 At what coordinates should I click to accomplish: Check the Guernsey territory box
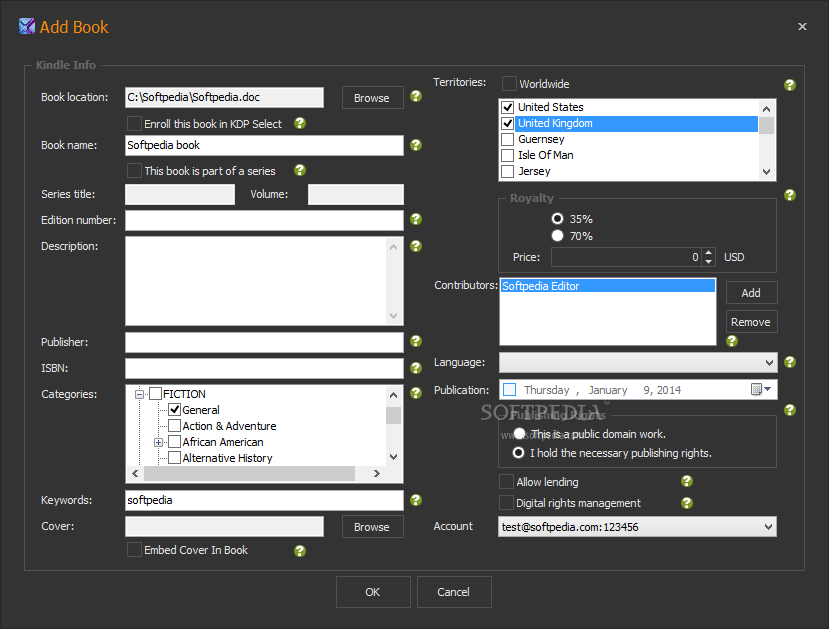point(508,139)
